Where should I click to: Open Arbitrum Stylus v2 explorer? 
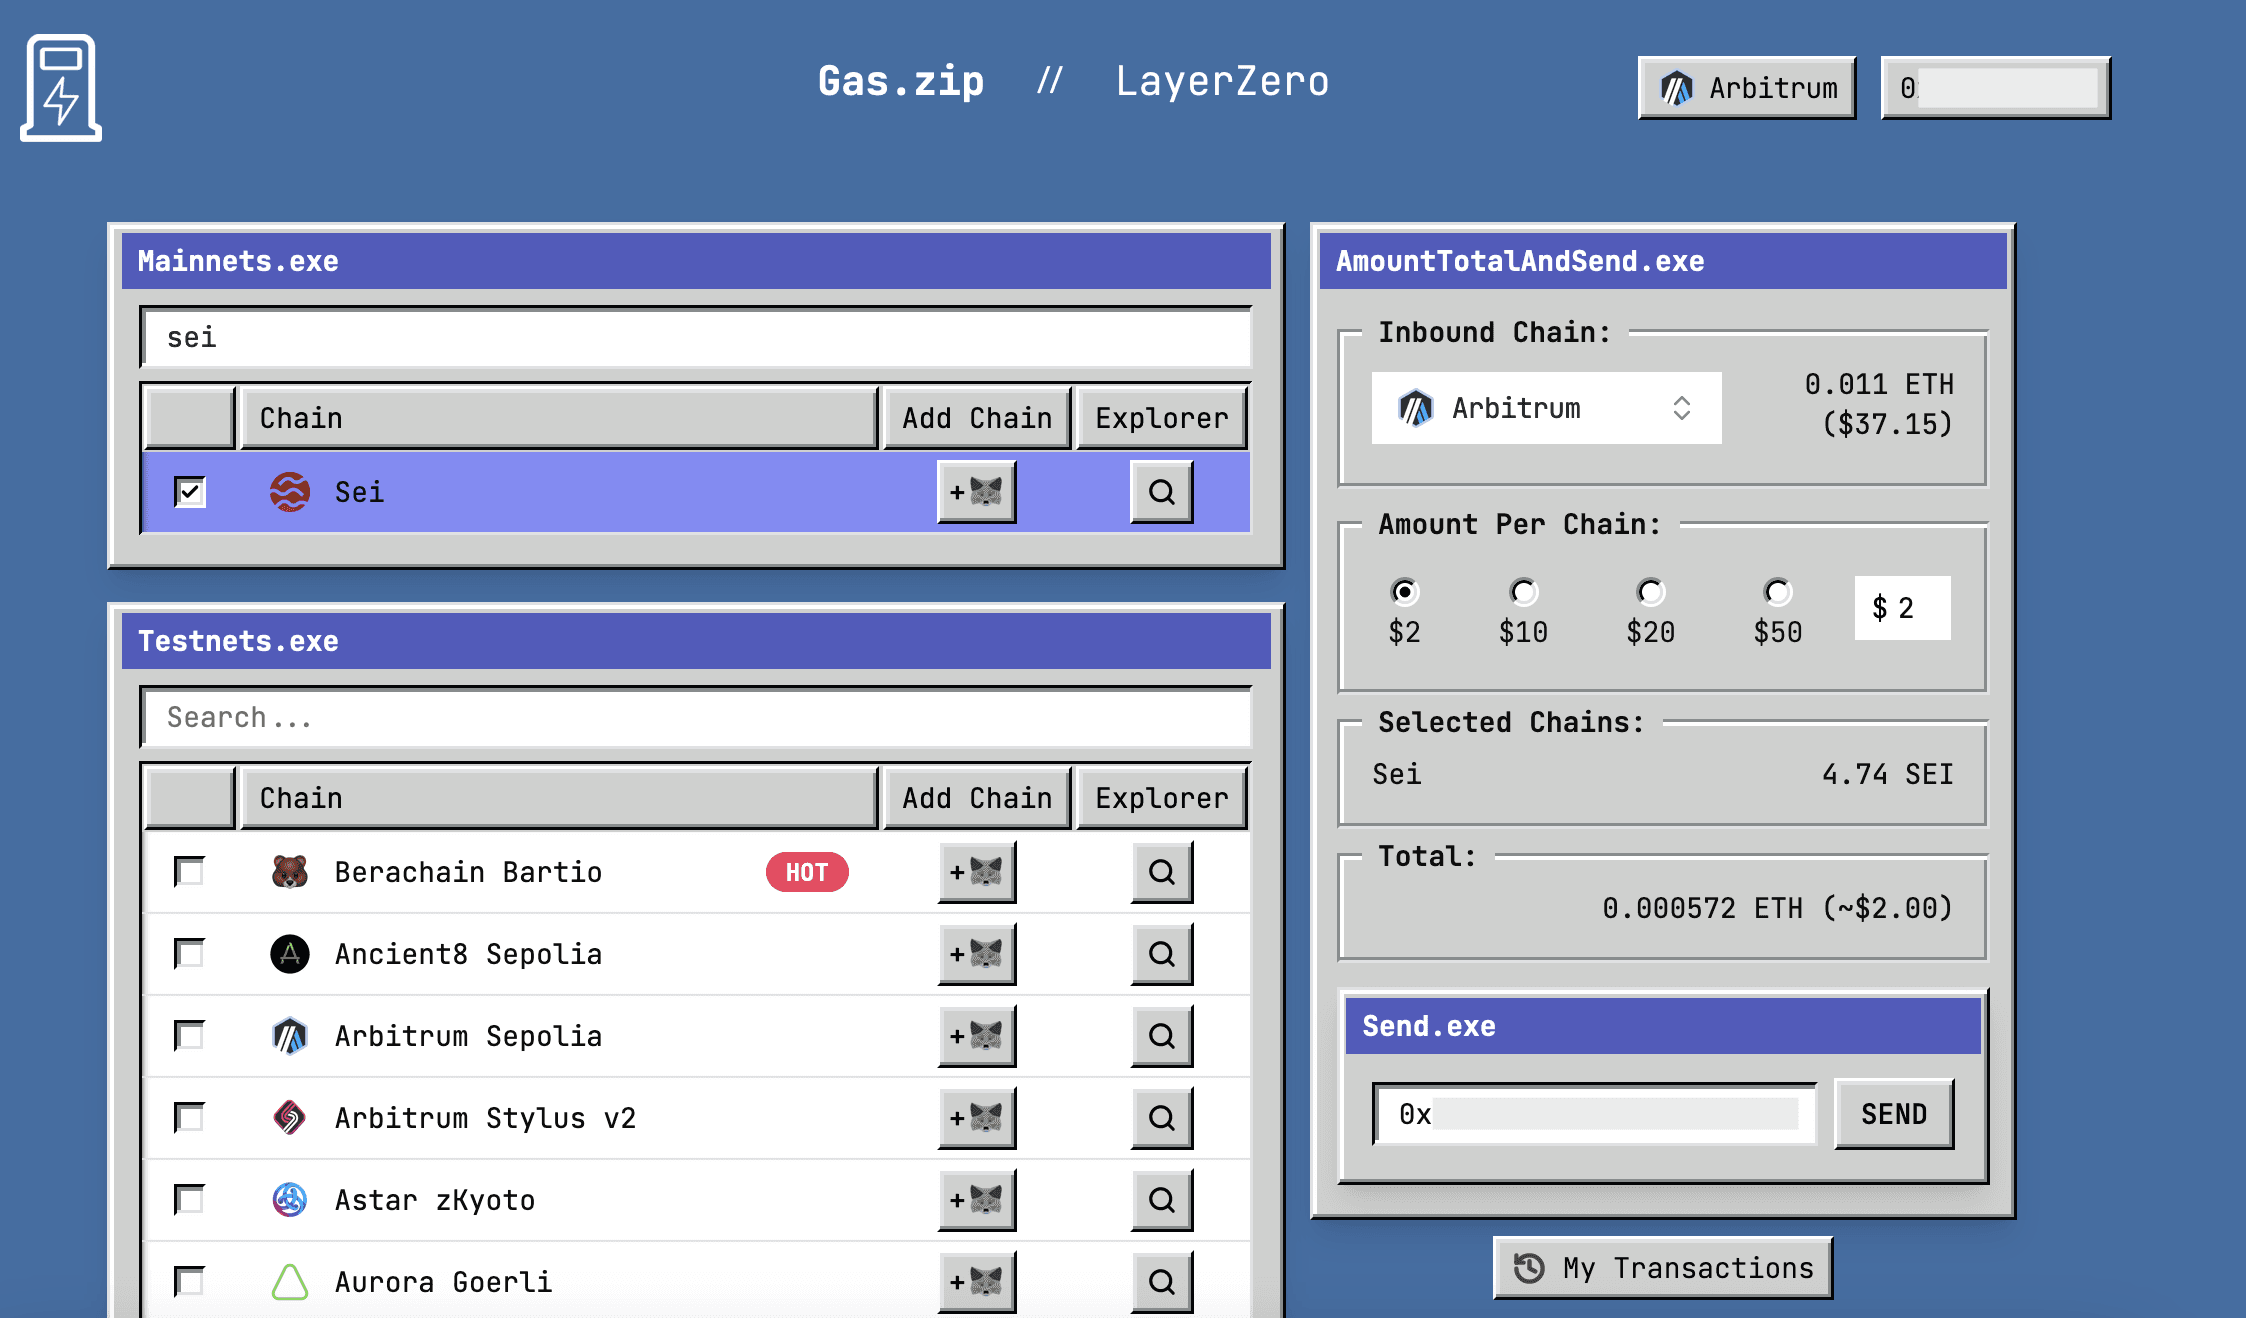coord(1161,1118)
